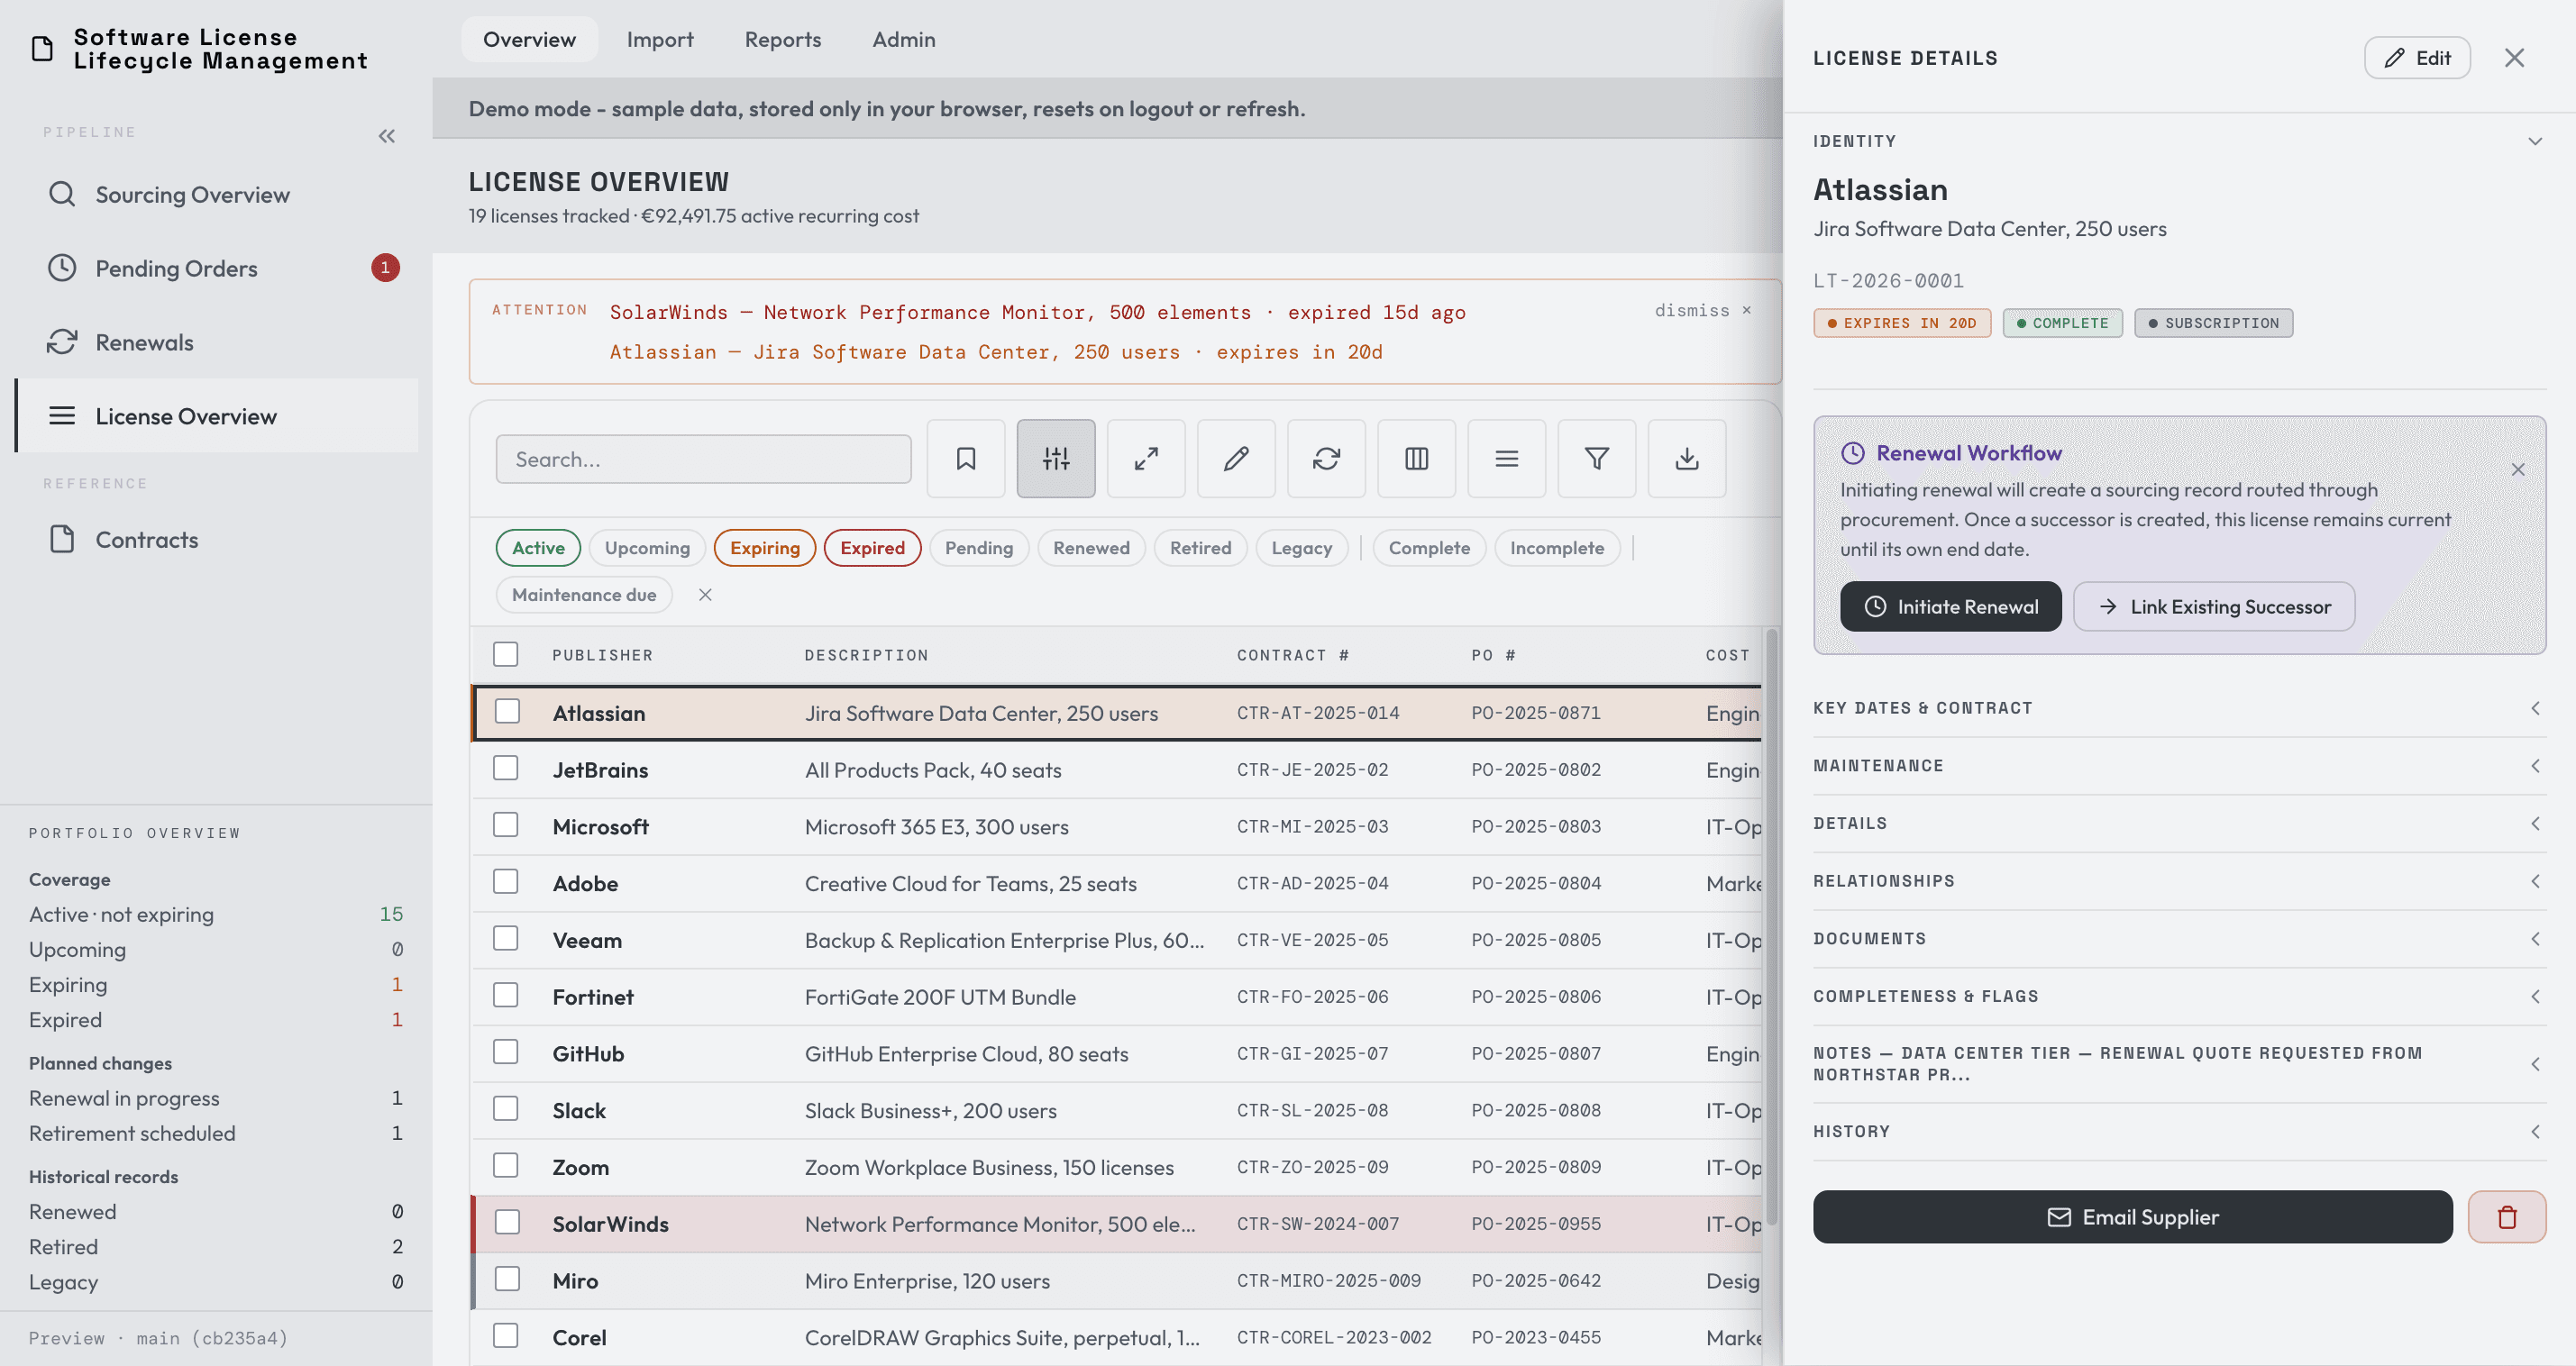2576x1366 pixels.
Task: Click the Email Supplier button
Action: tap(2132, 1217)
